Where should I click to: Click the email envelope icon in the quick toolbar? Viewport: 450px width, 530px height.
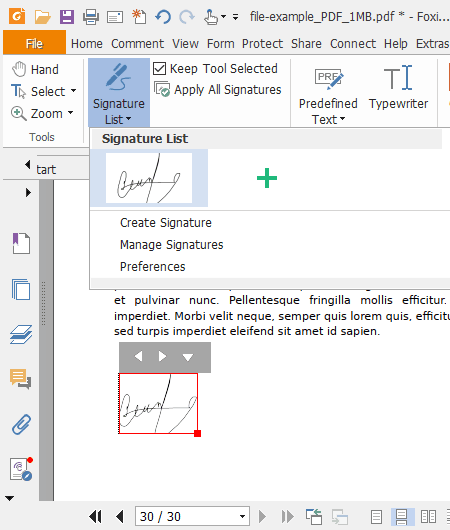click(x=115, y=17)
